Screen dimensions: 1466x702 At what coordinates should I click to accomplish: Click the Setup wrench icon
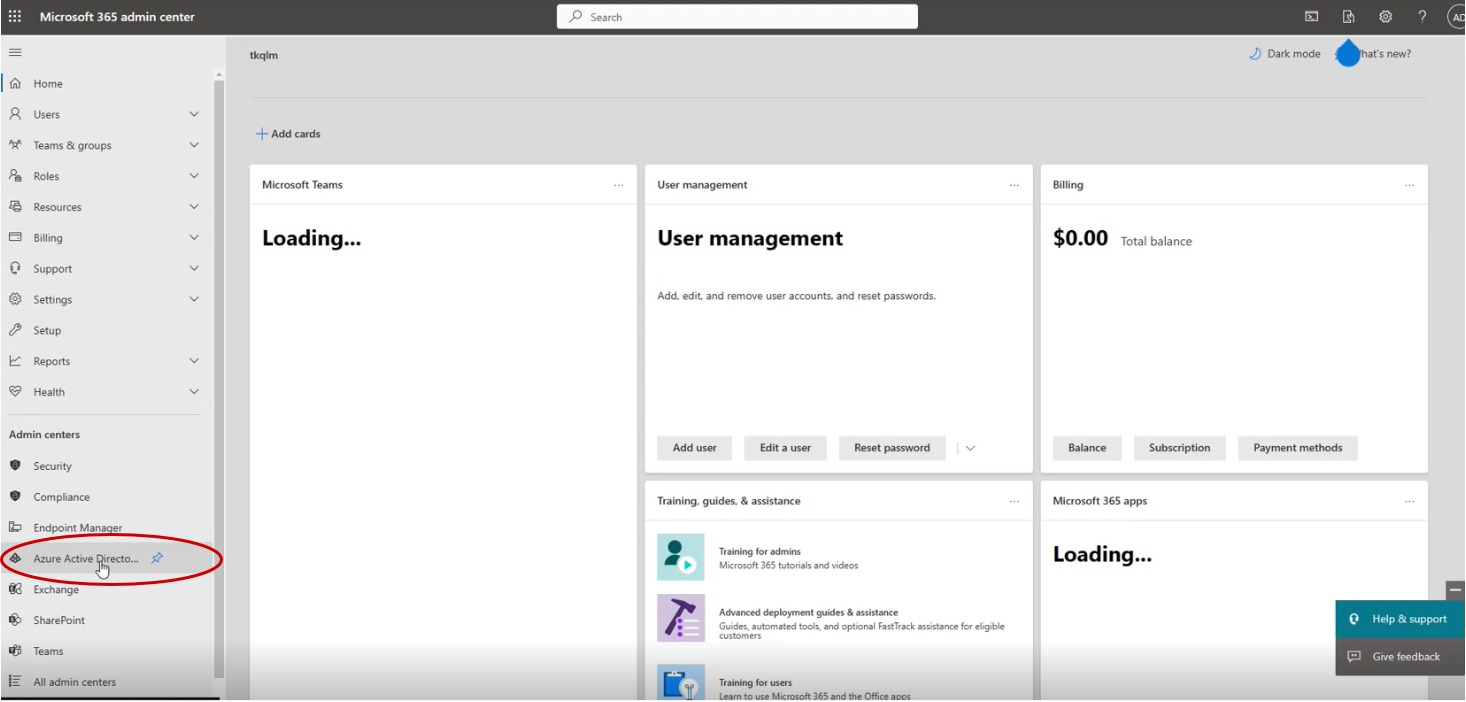(x=15, y=330)
